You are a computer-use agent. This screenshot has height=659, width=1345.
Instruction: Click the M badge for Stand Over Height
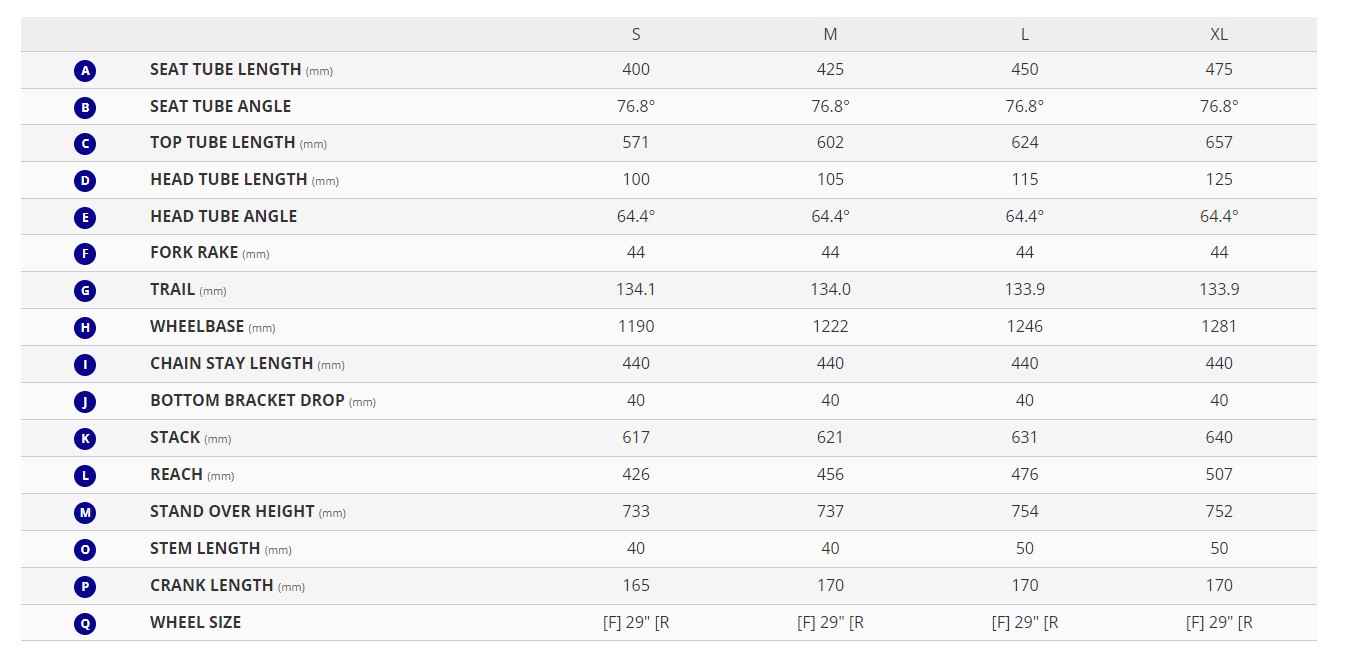[85, 512]
